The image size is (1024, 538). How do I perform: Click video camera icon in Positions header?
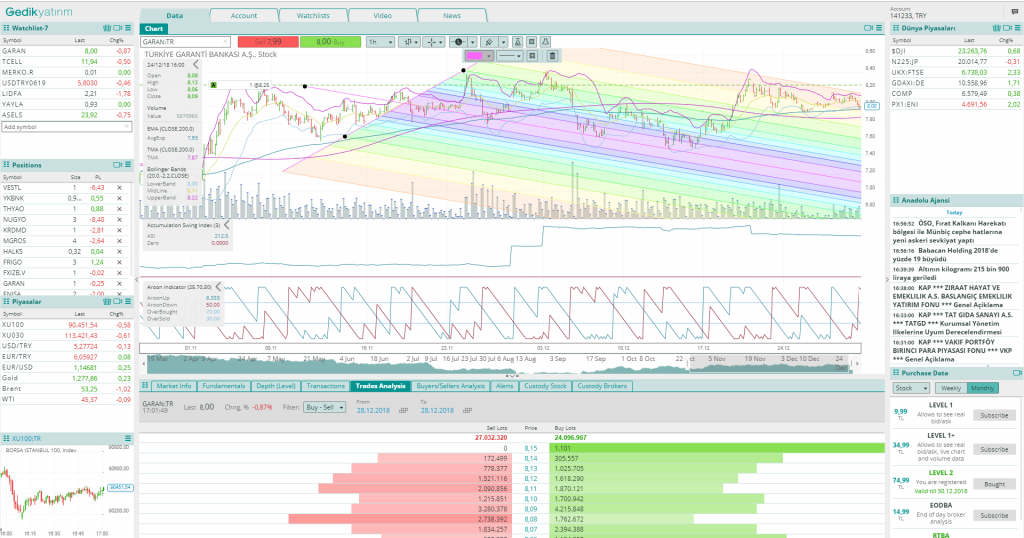(x=117, y=164)
